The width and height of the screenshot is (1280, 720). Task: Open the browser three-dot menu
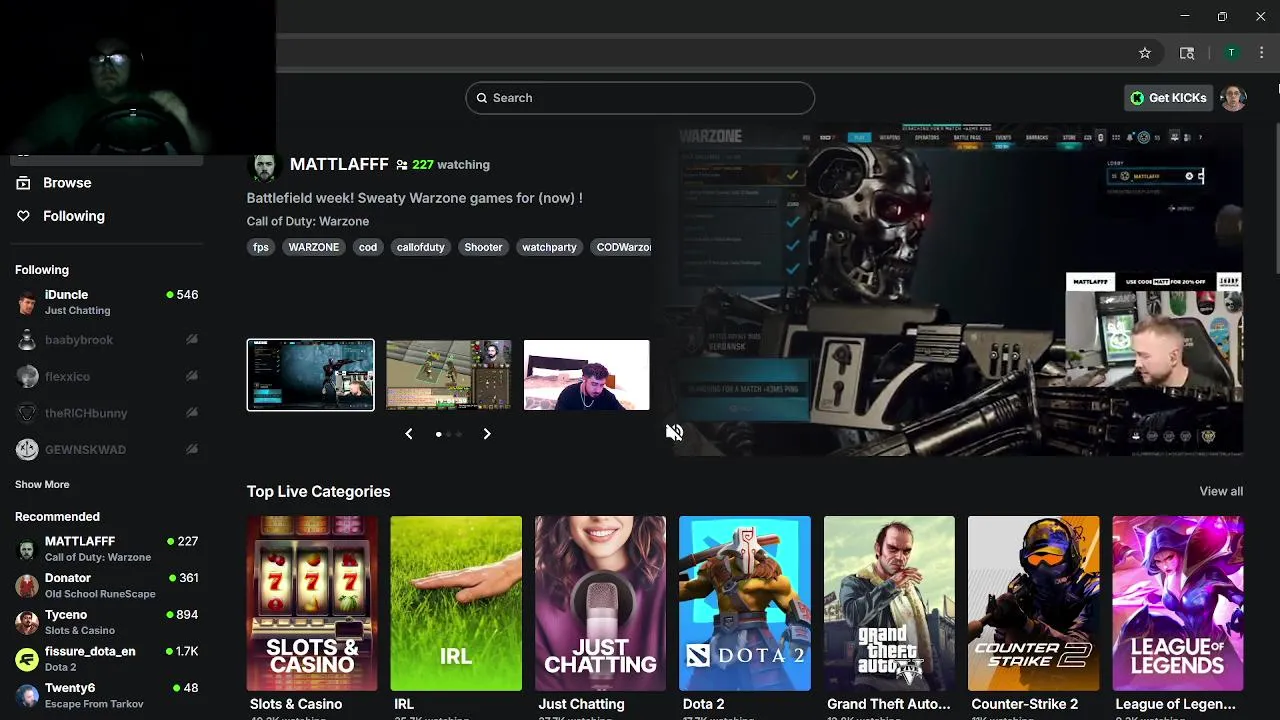[1261, 53]
